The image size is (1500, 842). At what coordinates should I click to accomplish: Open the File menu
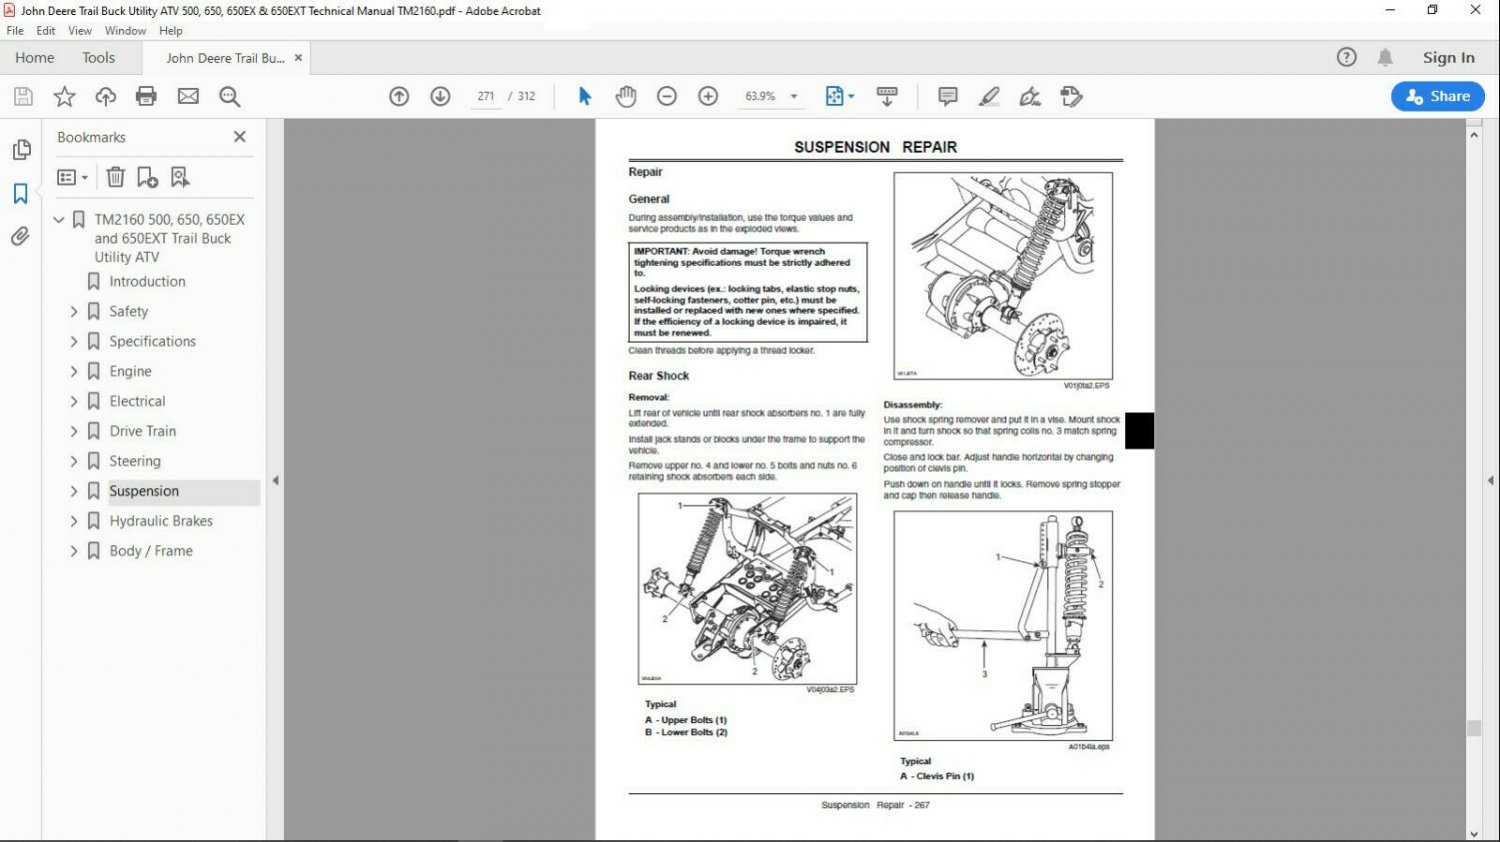pos(15,31)
